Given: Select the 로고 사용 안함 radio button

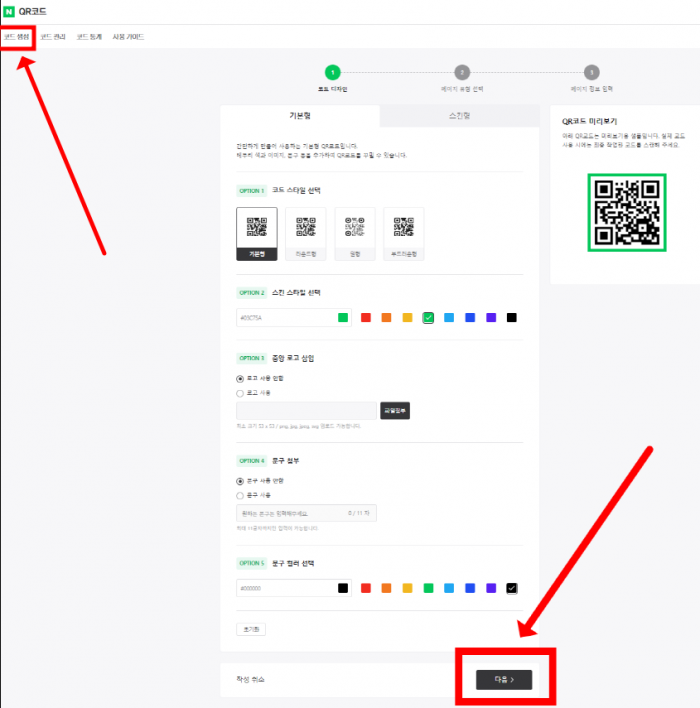Looking at the screenshot, I should pos(241,378).
